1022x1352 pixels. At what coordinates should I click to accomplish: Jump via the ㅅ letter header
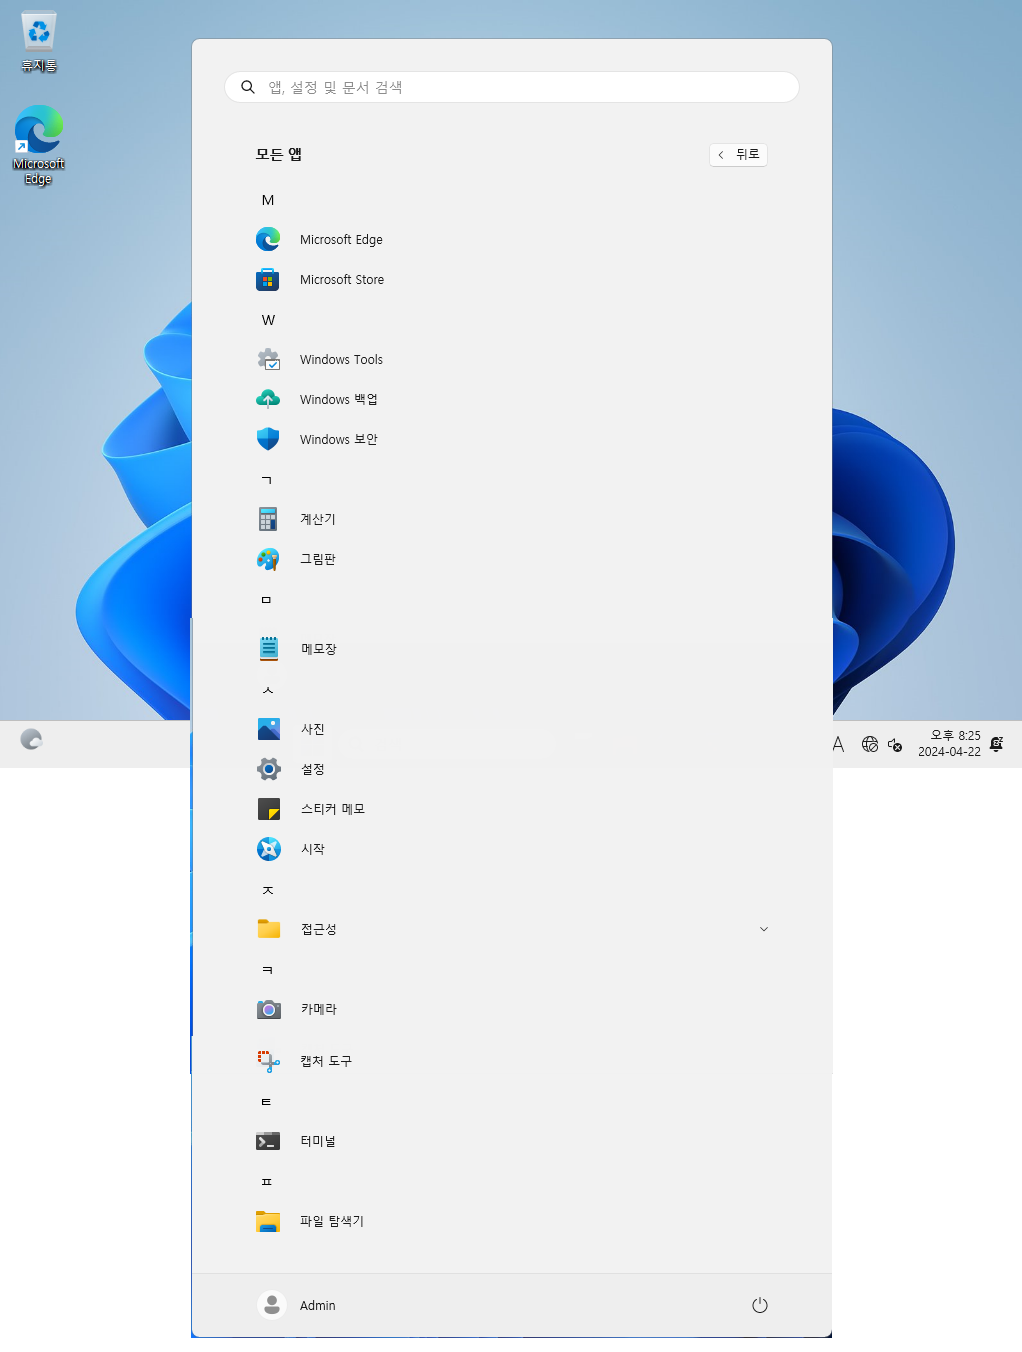coord(267,690)
